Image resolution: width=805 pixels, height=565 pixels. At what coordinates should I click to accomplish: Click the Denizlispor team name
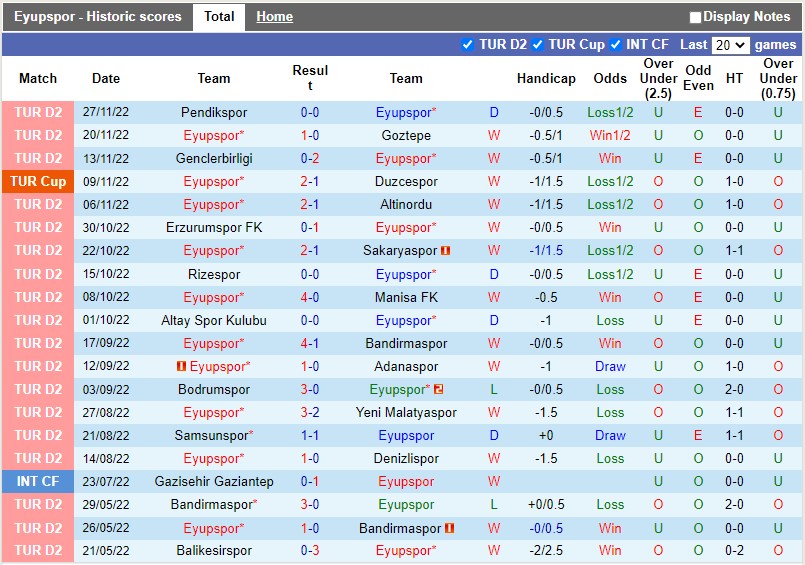coord(406,458)
